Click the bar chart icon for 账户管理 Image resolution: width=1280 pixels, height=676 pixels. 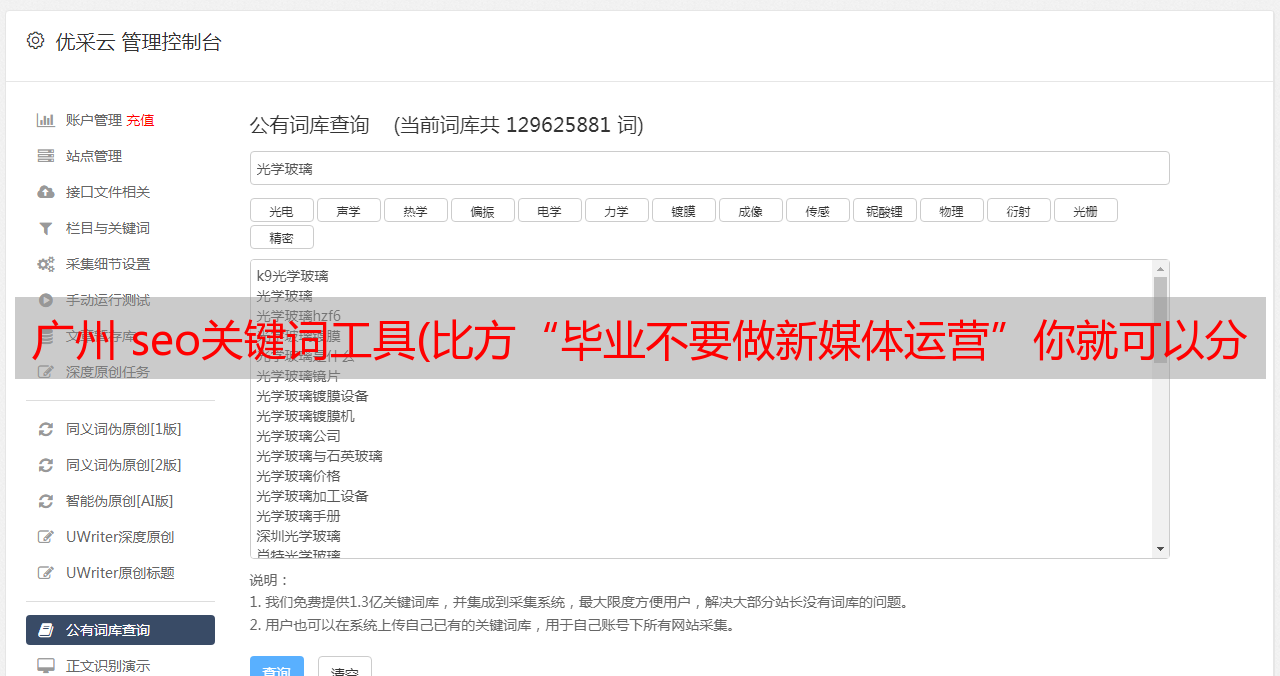click(x=45, y=120)
